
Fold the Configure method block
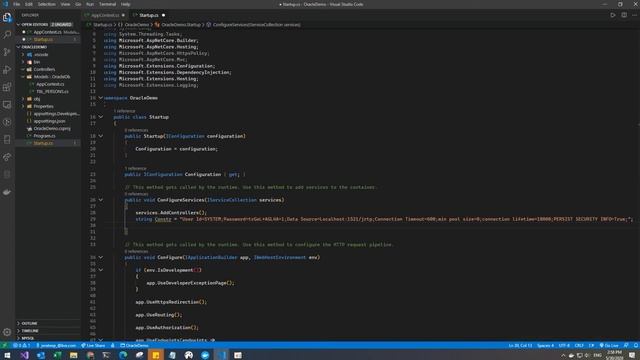pyautogui.click(x=100, y=258)
